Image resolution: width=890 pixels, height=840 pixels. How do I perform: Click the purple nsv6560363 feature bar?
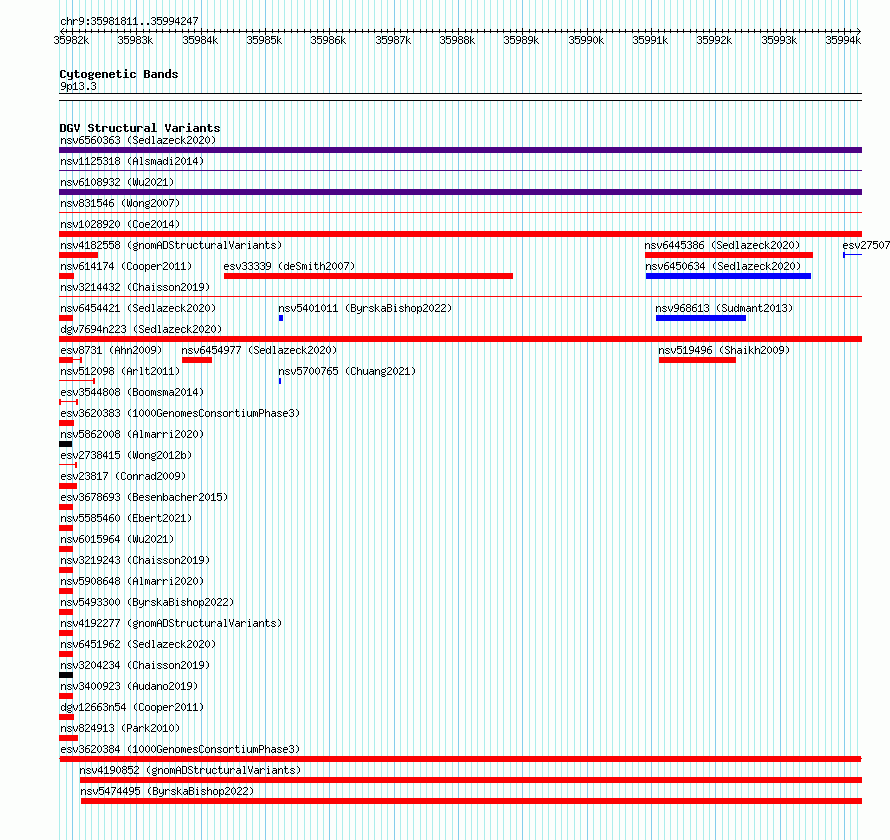click(460, 150)
